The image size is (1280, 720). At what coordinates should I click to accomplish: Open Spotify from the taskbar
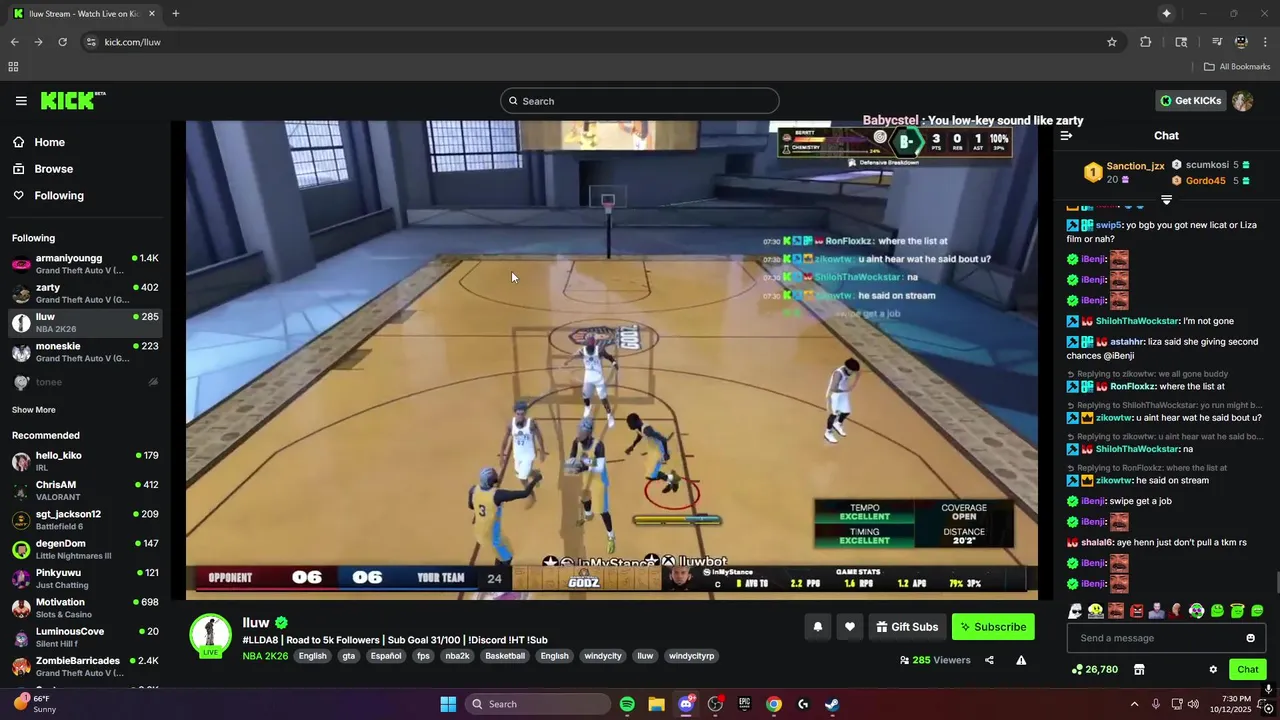(627, 704)
